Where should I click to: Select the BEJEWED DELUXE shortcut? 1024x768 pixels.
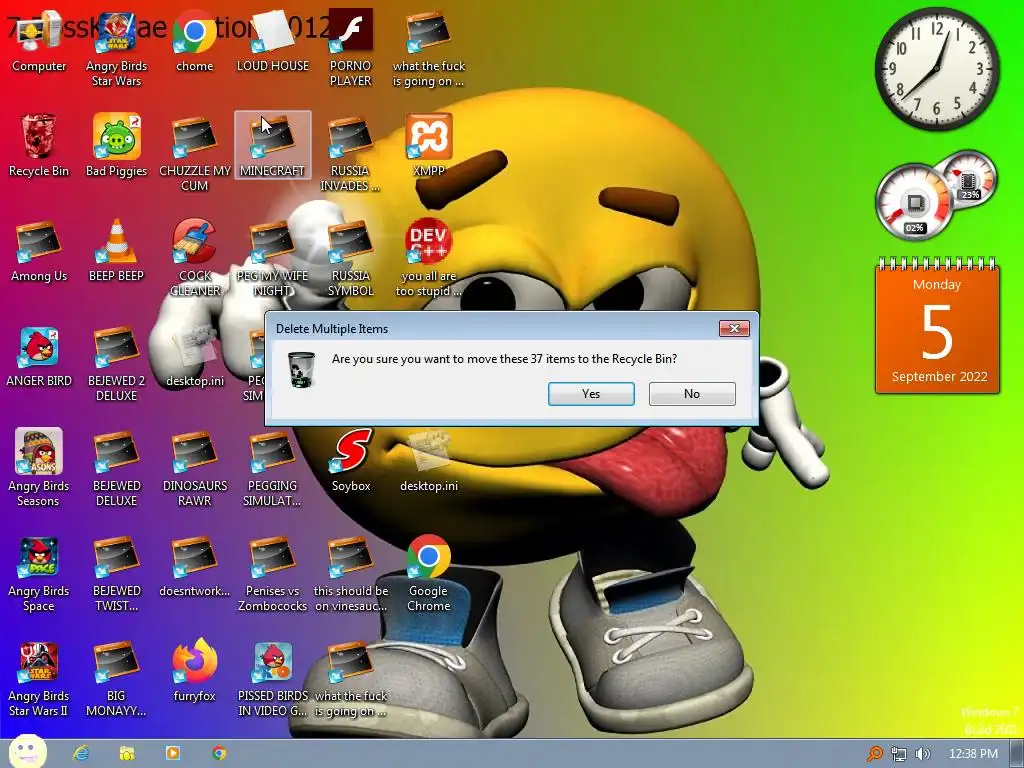tap(116, 469)
